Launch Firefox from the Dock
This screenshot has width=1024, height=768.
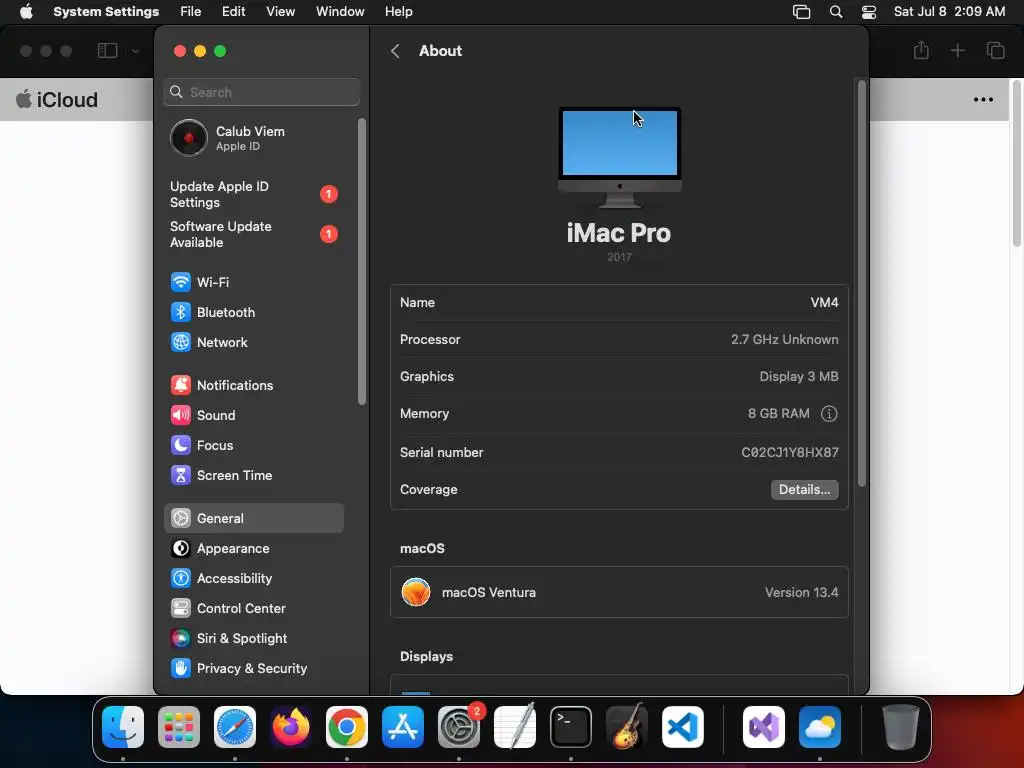(x=291, y=727)
